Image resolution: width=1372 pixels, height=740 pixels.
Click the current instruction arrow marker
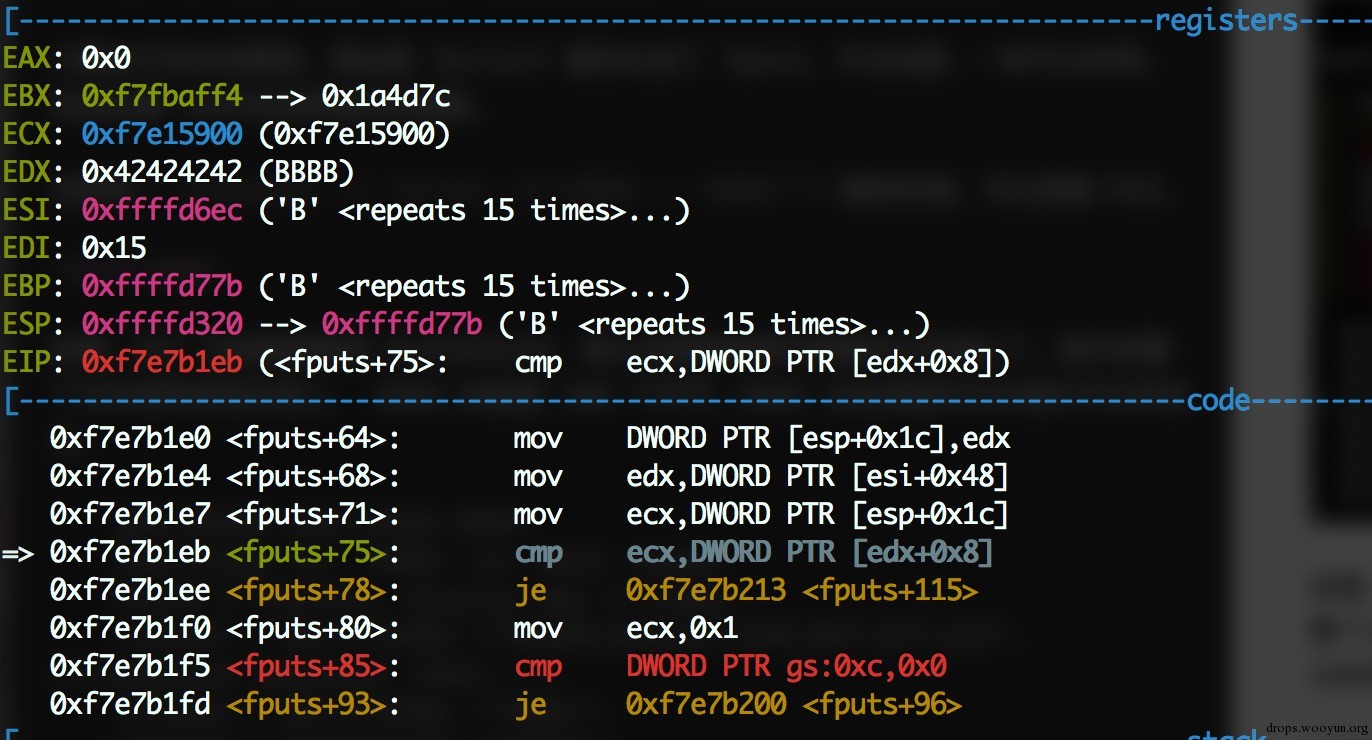tap(18, 553)
